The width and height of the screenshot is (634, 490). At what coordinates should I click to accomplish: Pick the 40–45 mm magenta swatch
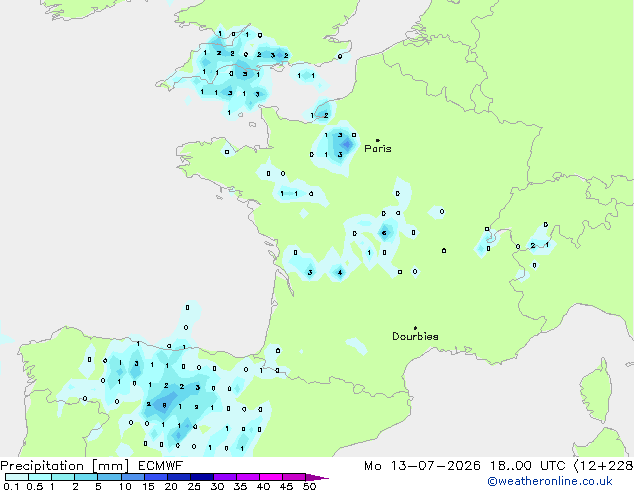[x=271, y=477]
